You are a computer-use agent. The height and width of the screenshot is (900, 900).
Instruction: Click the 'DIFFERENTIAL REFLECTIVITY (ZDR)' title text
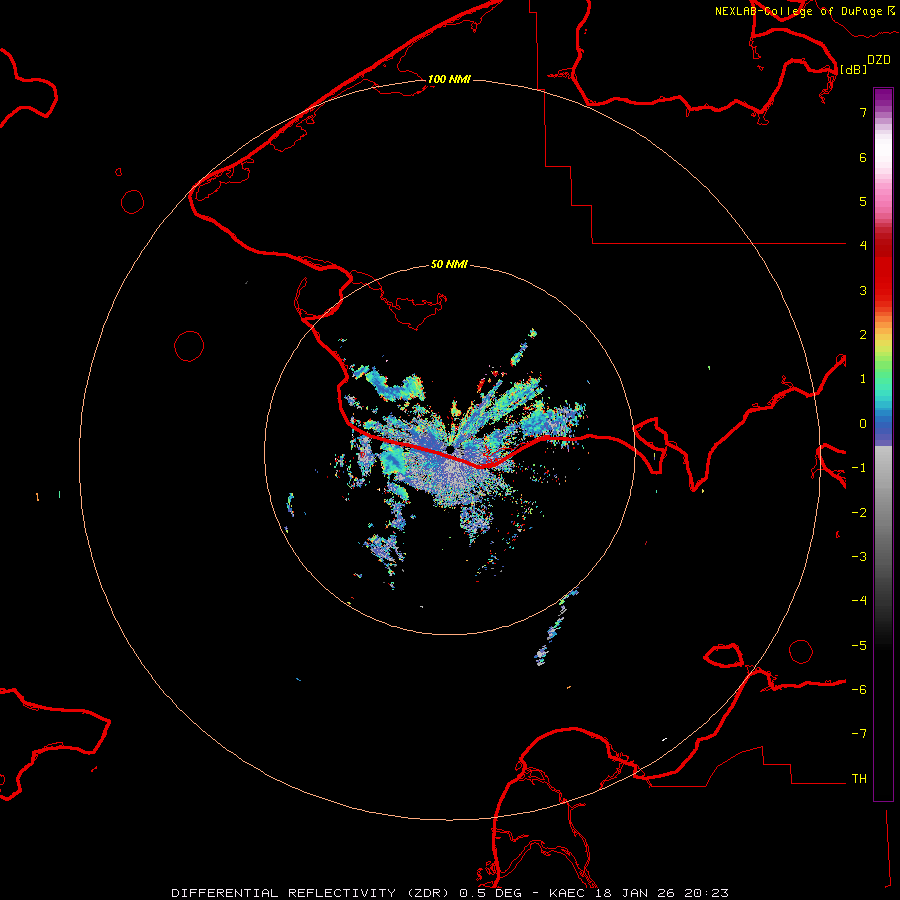point(313,893)
